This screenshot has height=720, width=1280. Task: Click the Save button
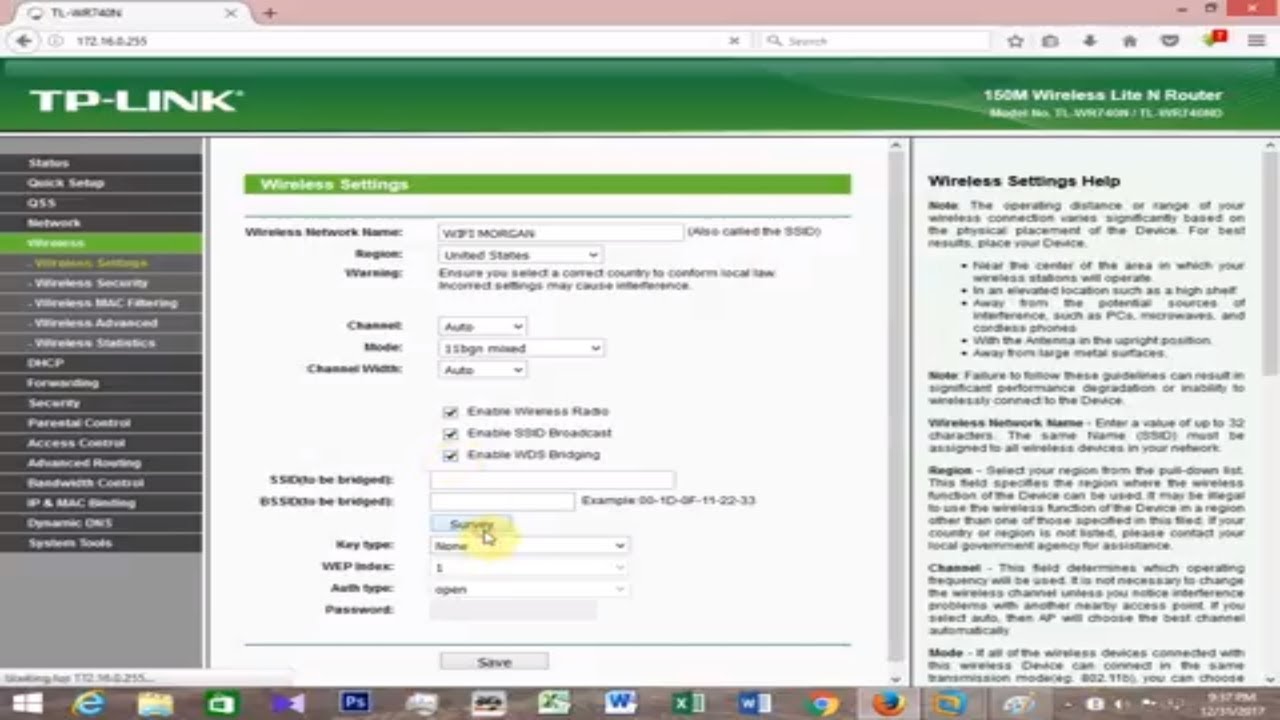pyautogui.click(x=494, y=662)
